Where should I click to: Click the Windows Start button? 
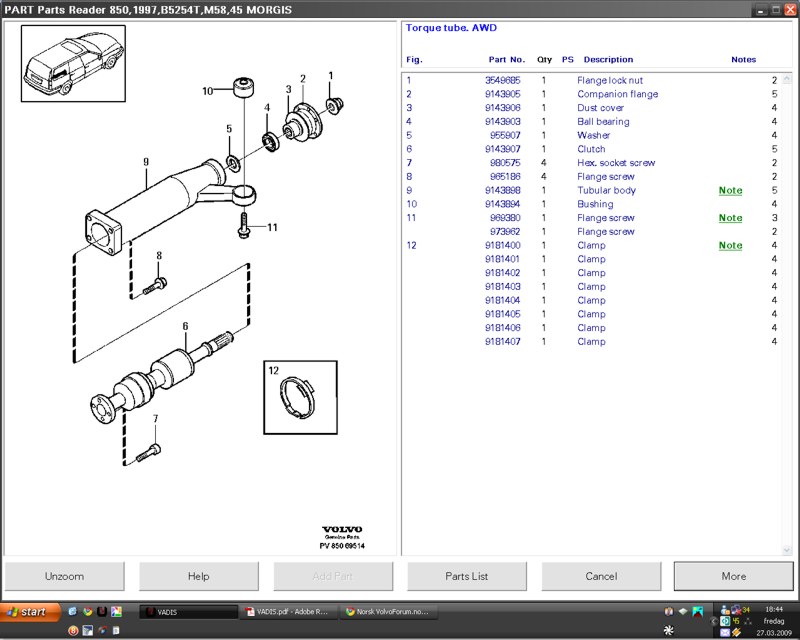point(27,611)
